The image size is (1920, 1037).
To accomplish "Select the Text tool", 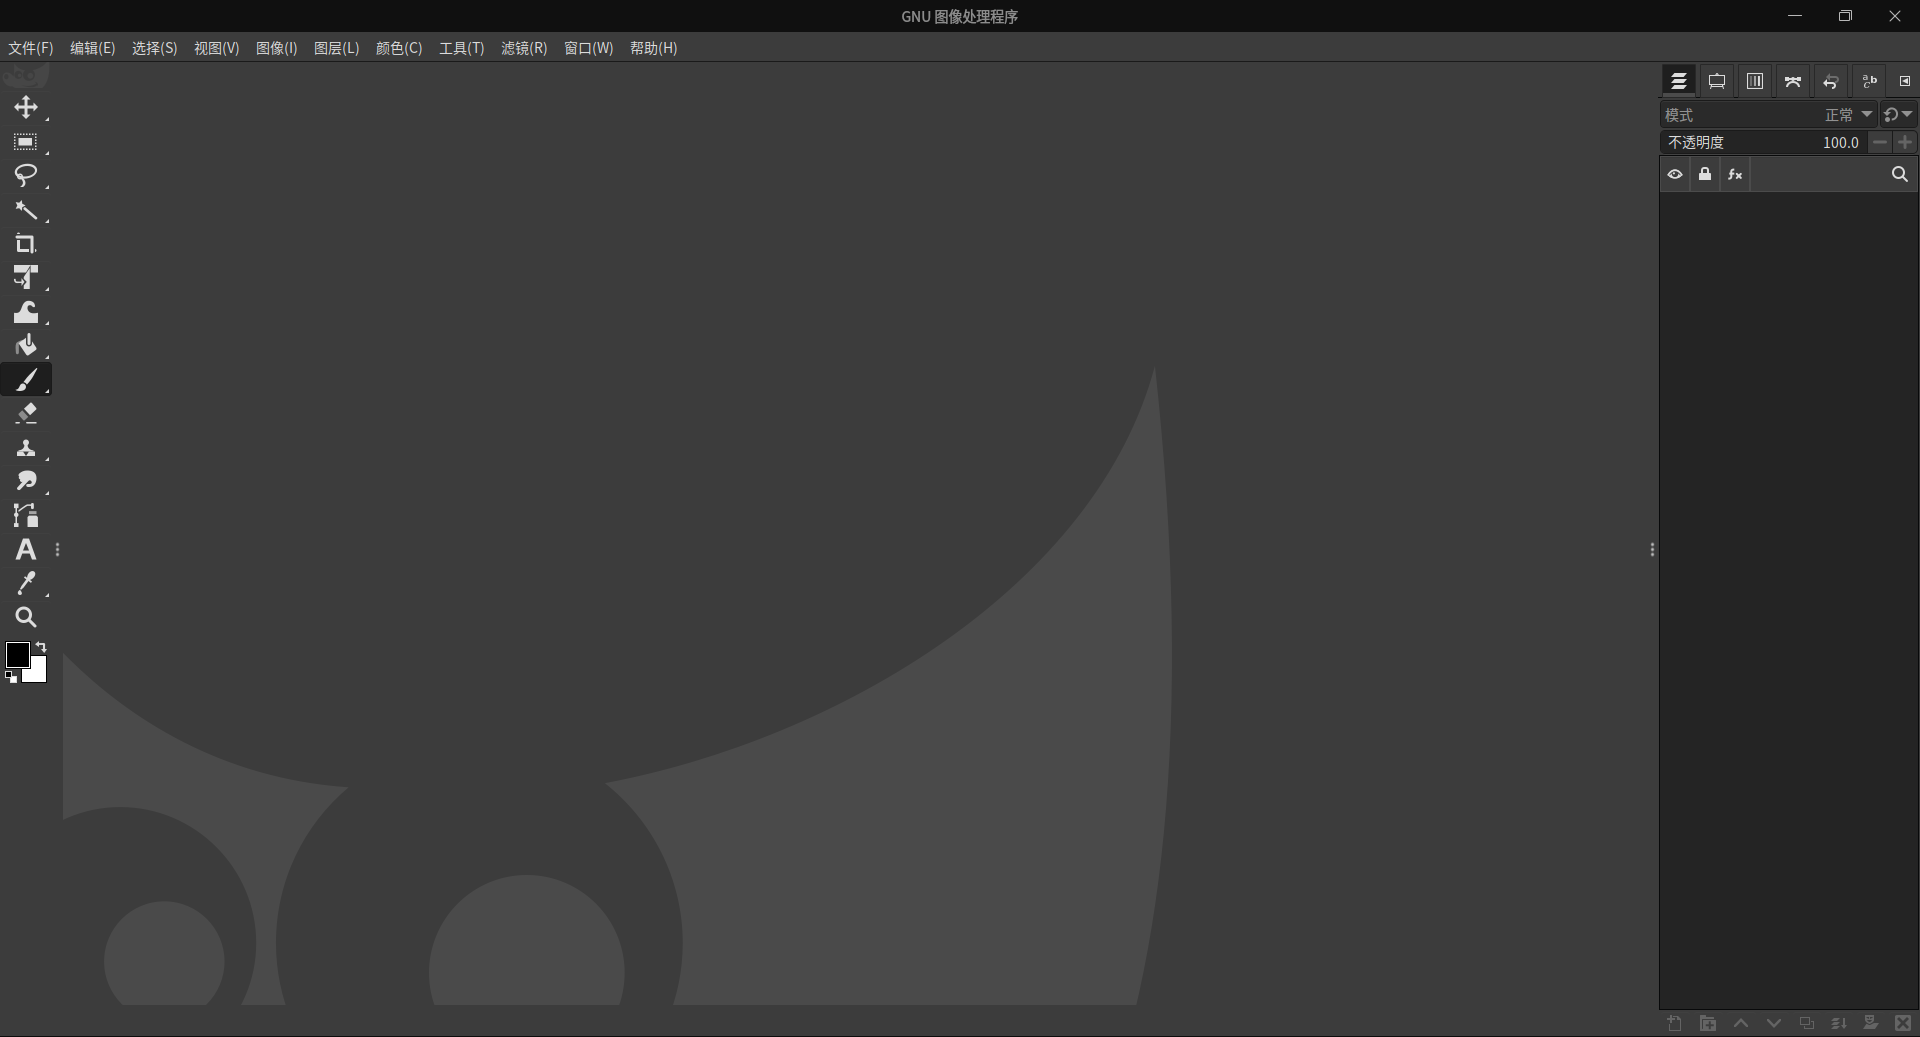I will (26, 550).
